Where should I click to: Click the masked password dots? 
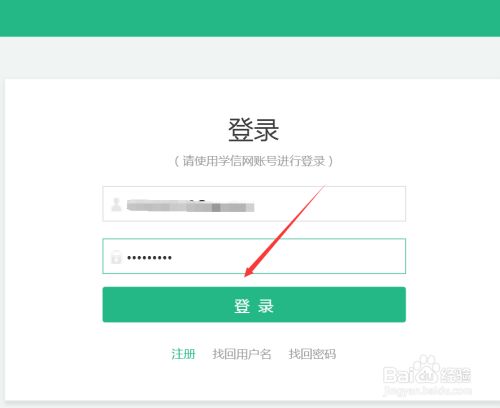click(x=149, y=257)
